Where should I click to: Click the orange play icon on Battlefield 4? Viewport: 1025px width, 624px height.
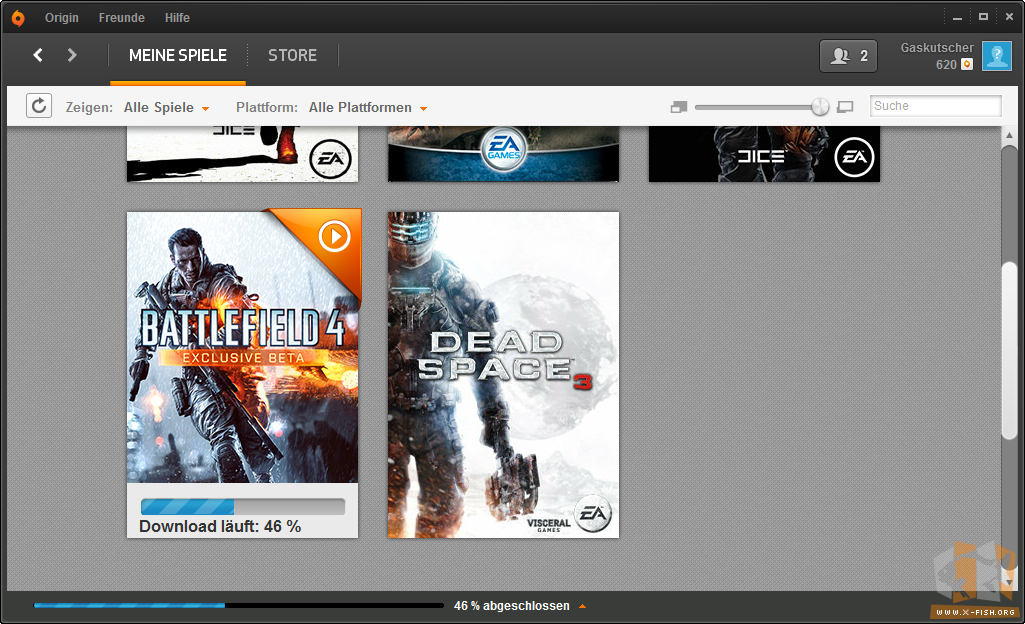click(335, 236)
